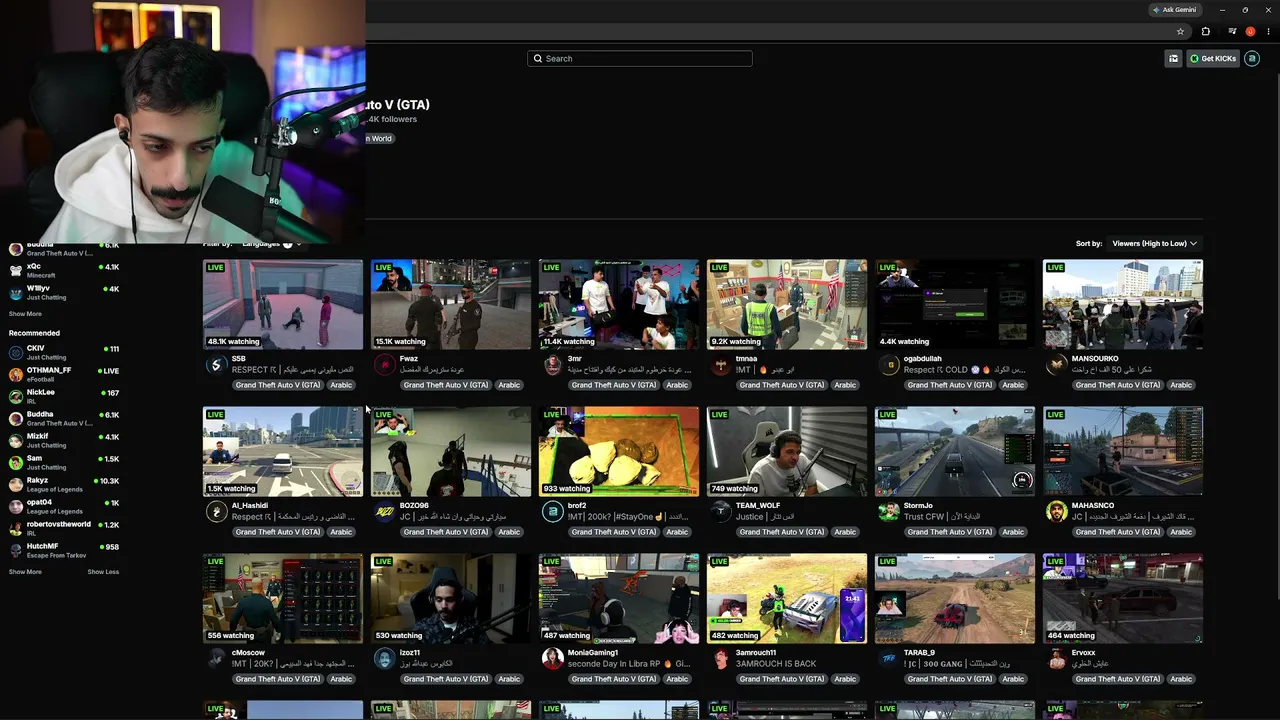Open the Arabic tag under cMoscow
The width and height of the screenshot is (1280, 720).
(341, 679)
